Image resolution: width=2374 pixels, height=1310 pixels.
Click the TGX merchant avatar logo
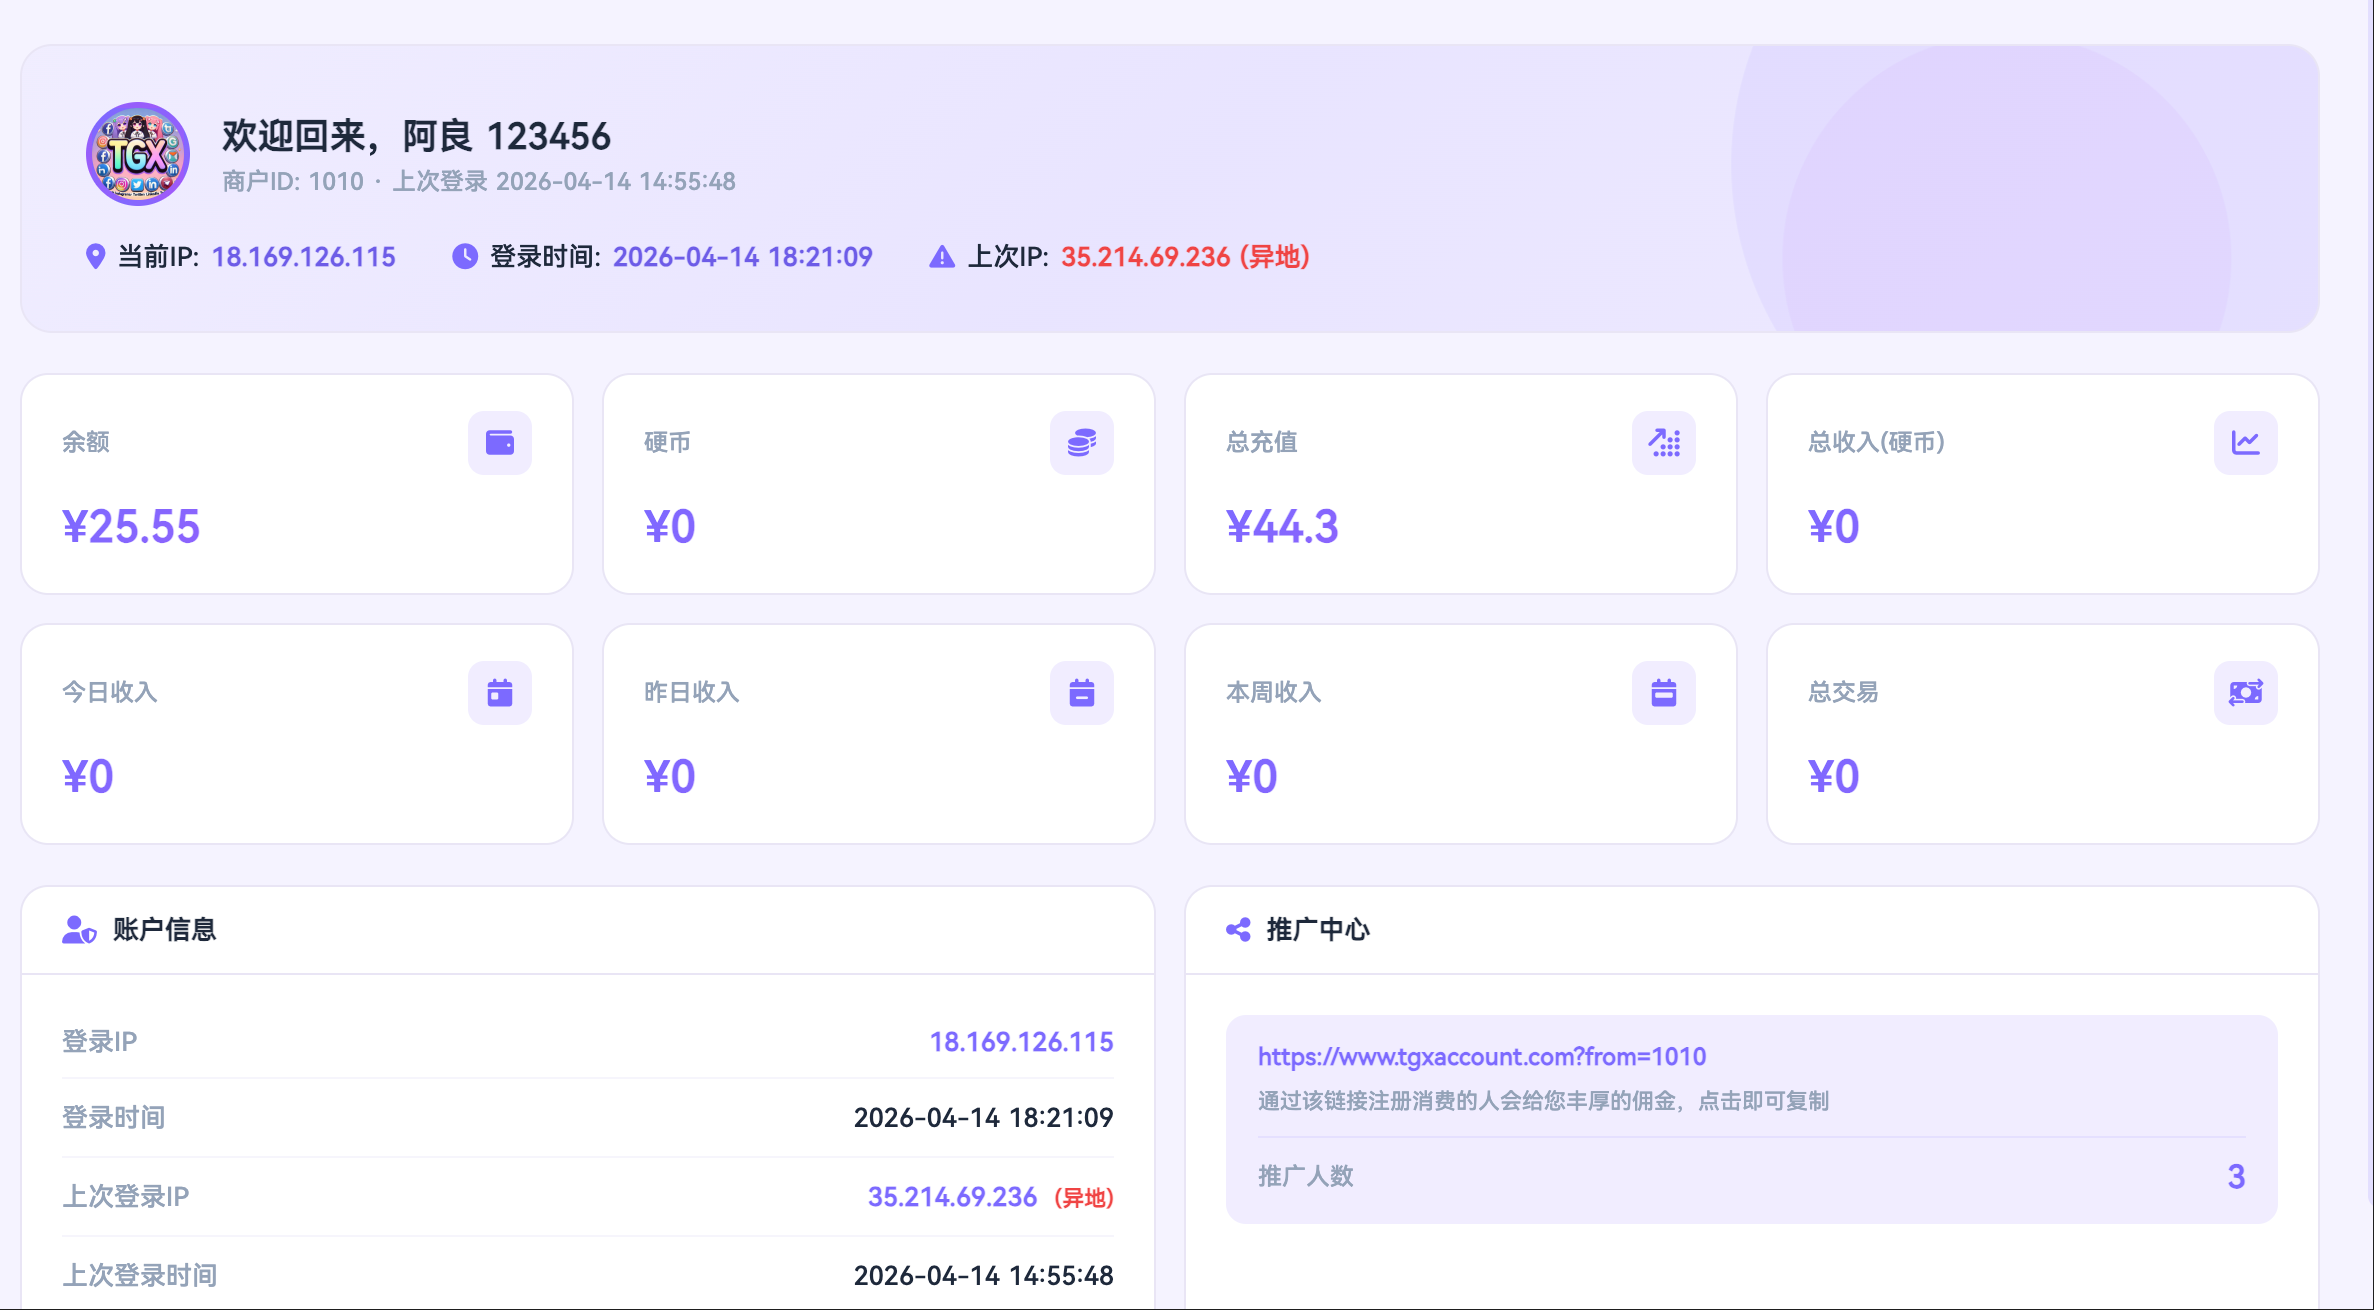click(x=138, y=154)
